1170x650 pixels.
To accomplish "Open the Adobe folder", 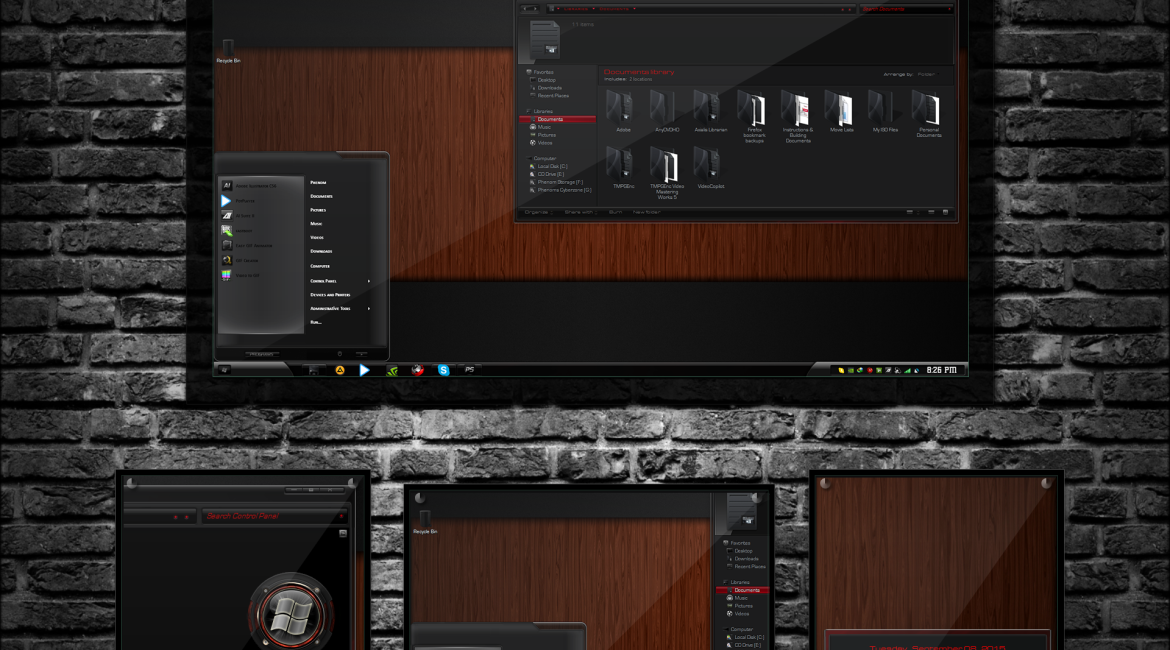I will click(x=623, y=108).
